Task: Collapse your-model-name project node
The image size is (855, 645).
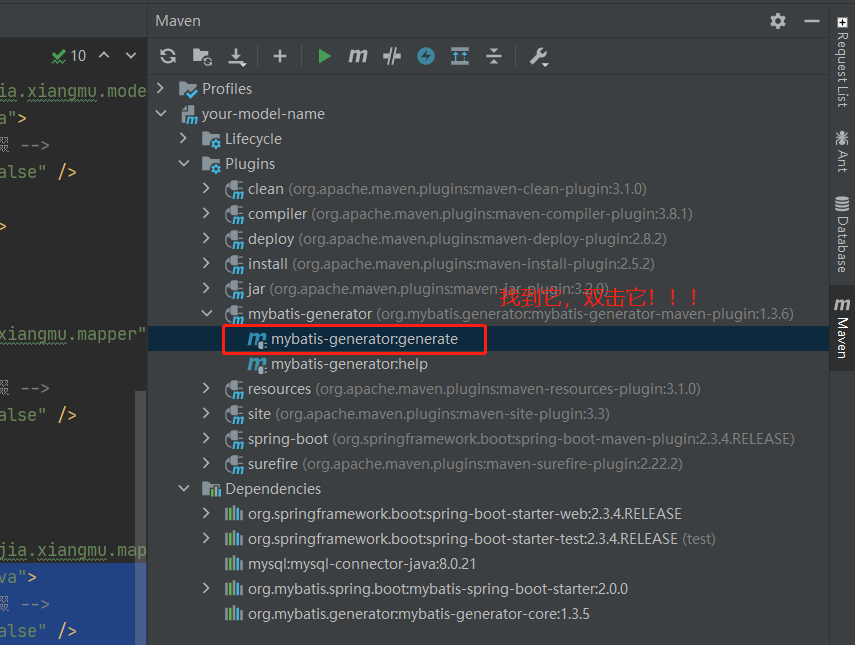Action: (161, 113)
